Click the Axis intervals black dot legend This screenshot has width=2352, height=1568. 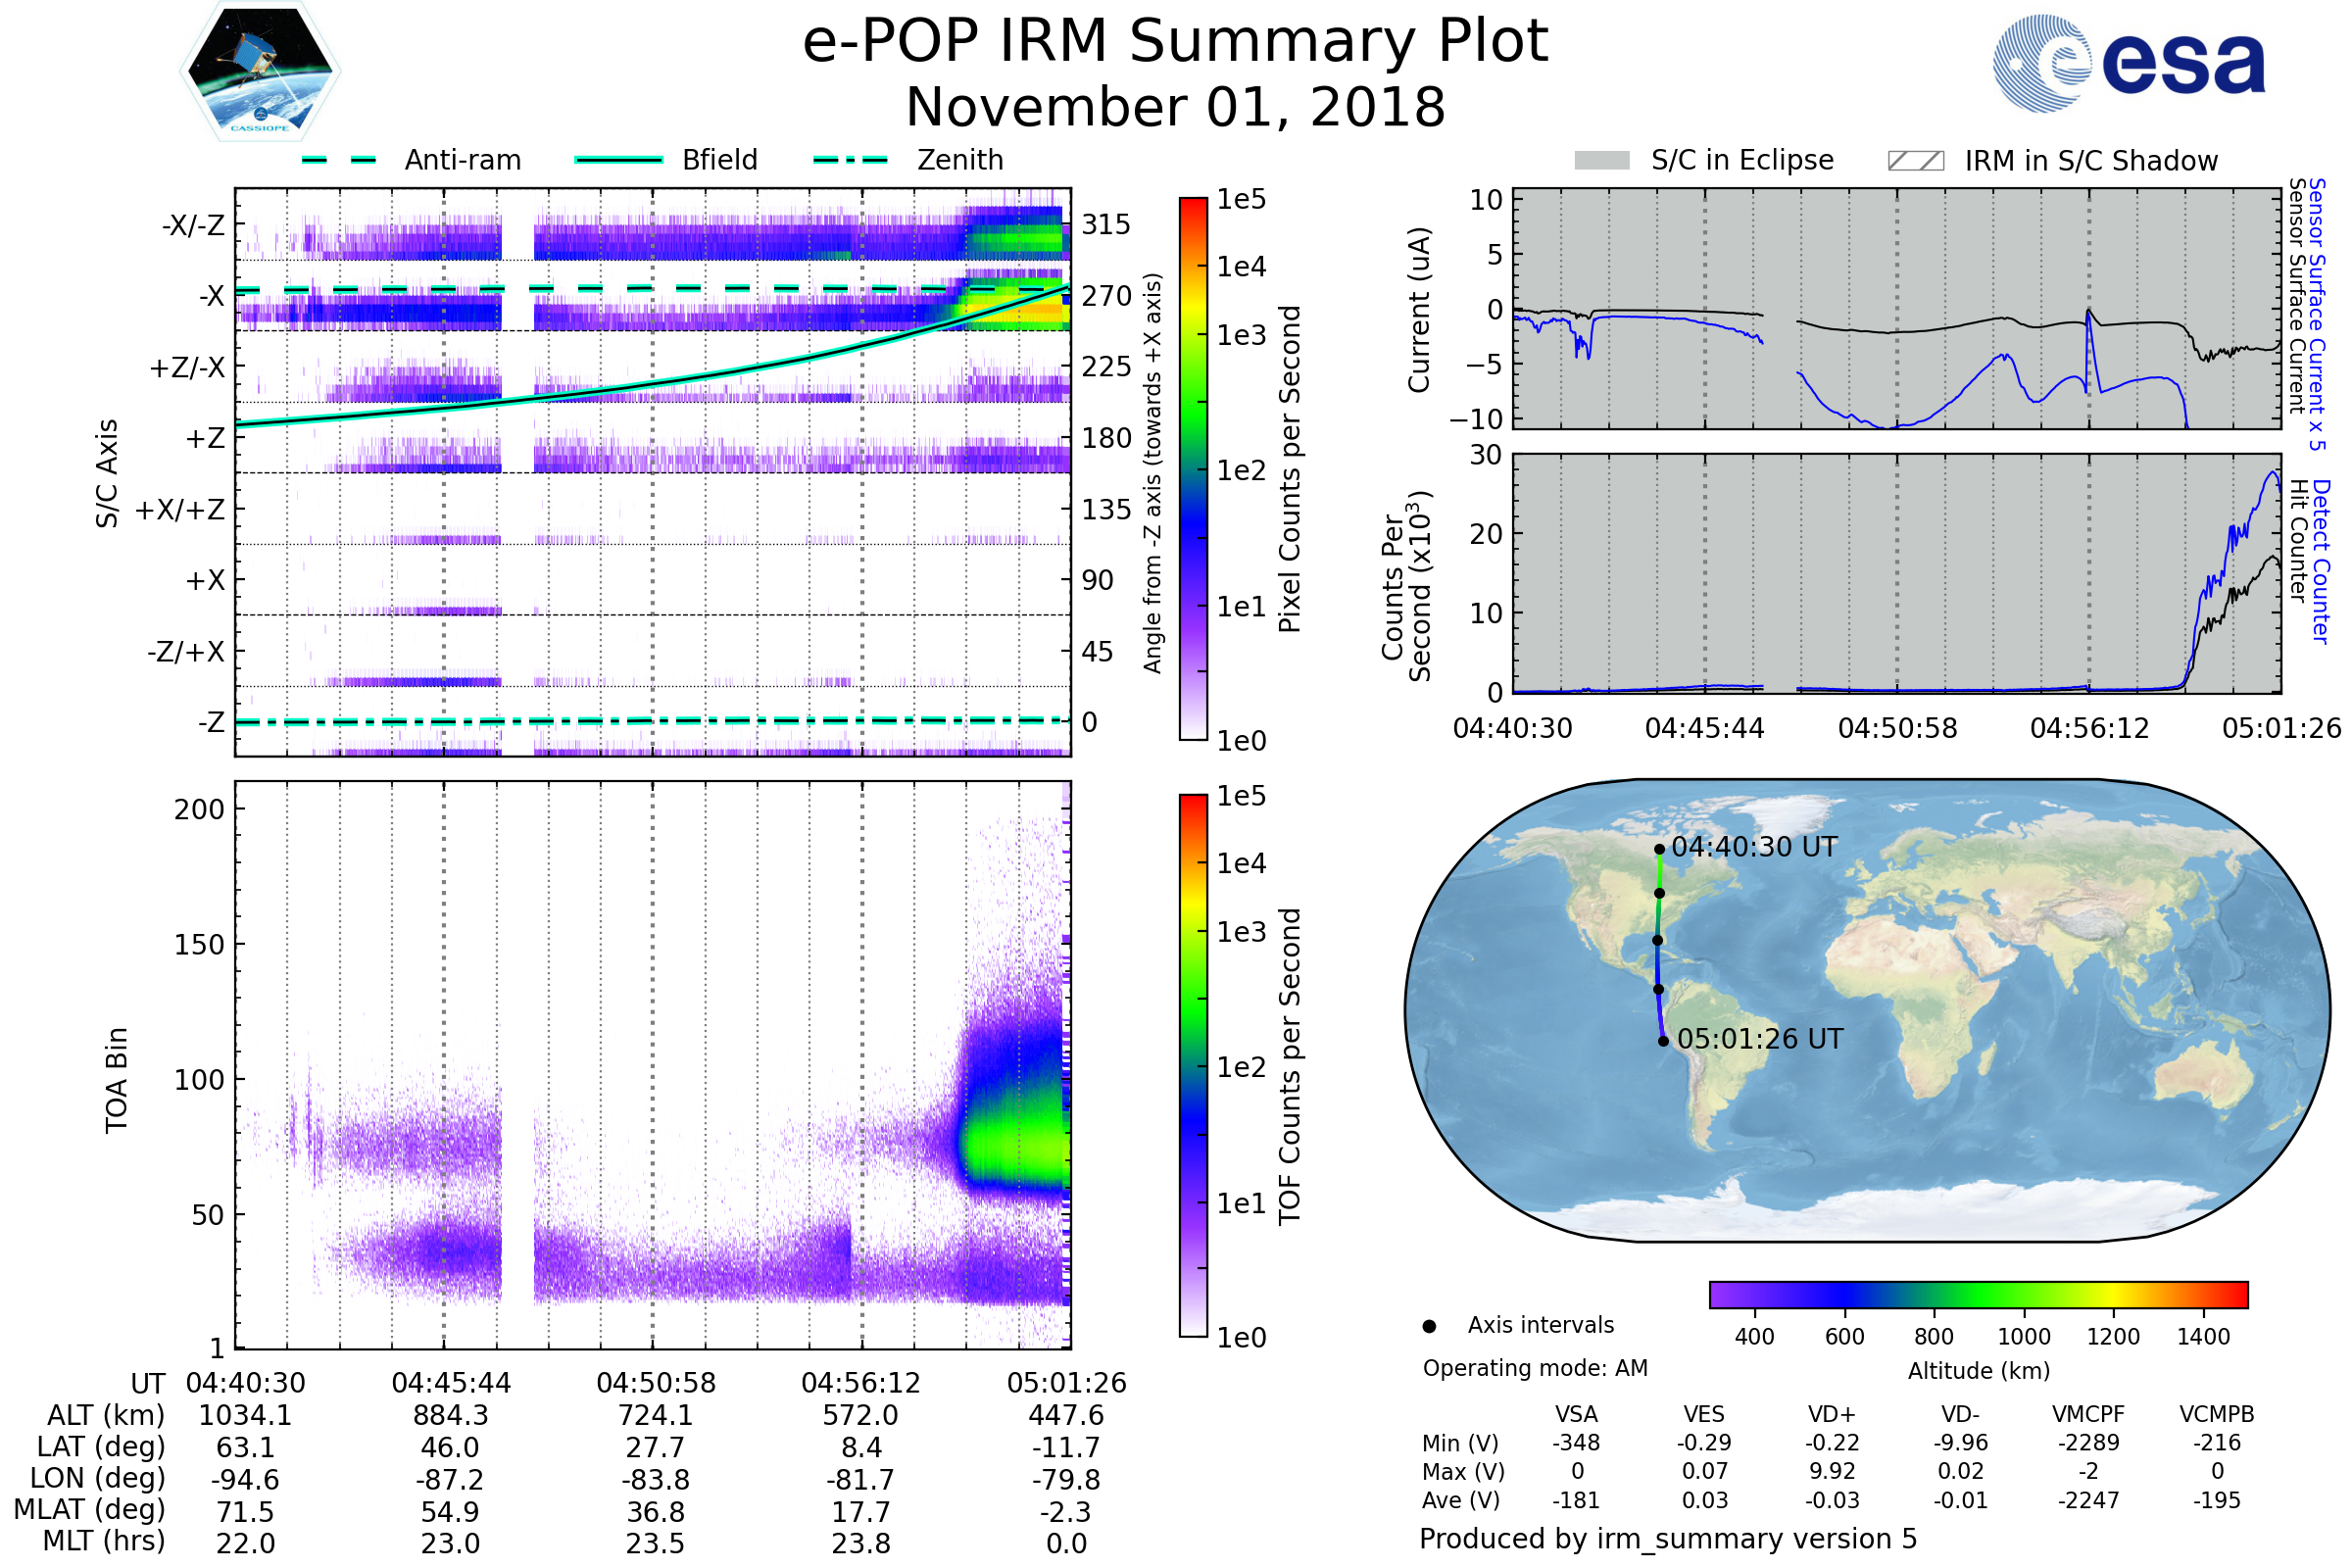point(1429,1326)
